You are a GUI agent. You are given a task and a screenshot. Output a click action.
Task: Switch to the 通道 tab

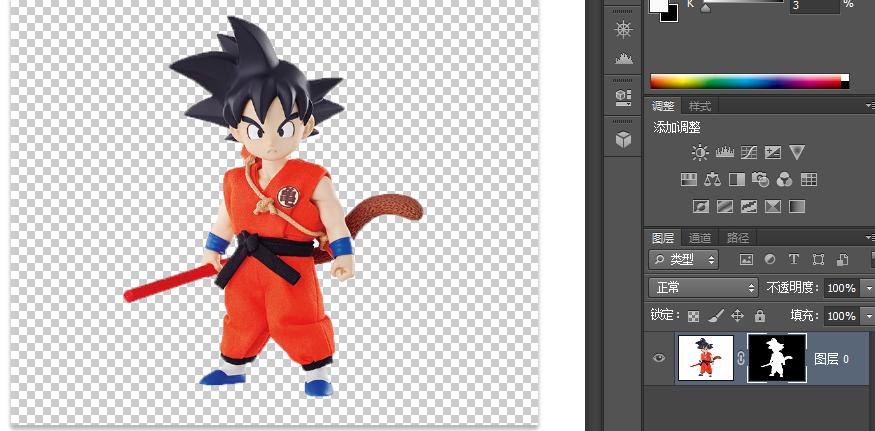pyautogui.click(x=700, y=238)
